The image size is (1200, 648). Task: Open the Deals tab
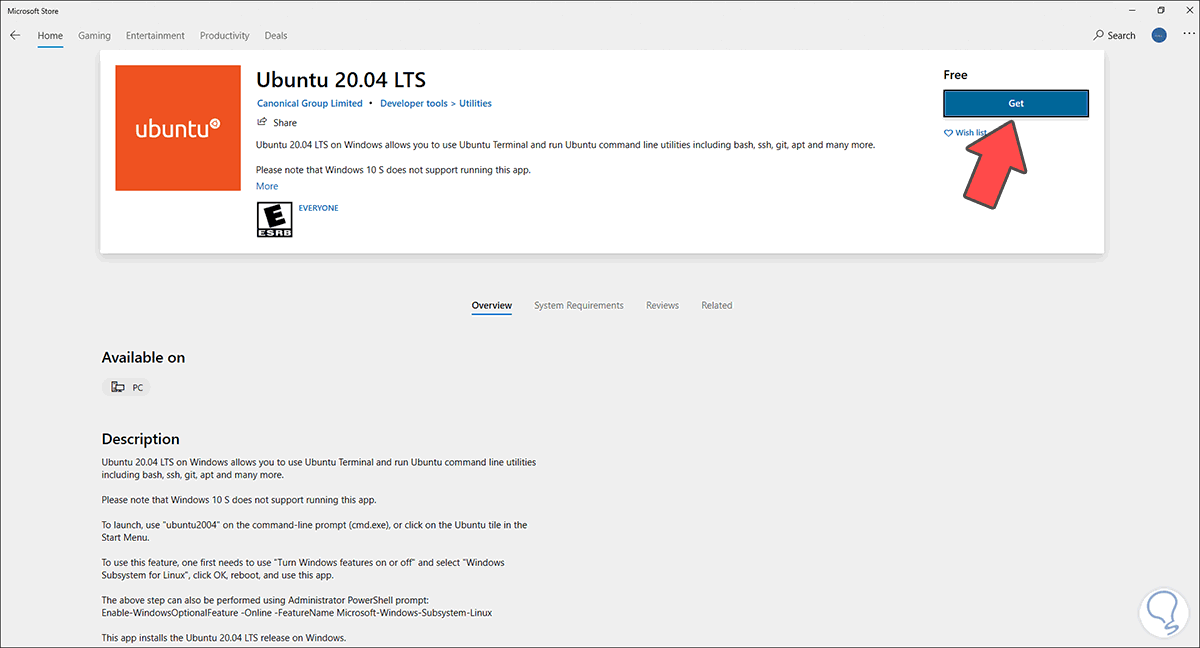[x=276, y=35]
